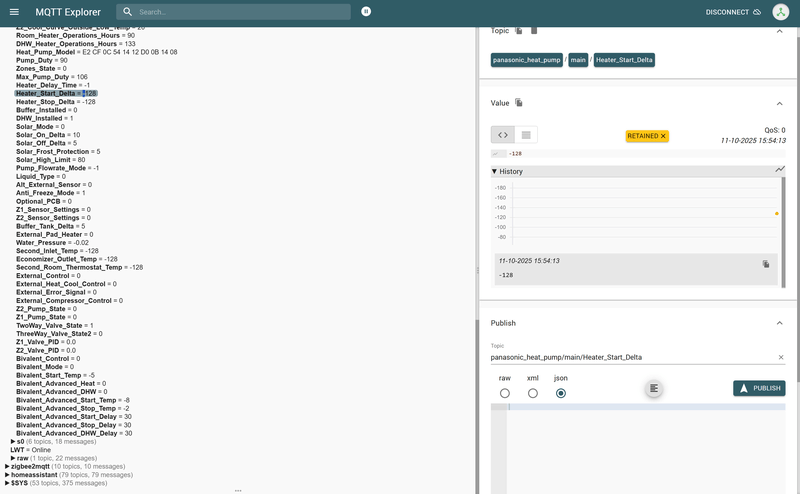Select the External_Control topic
Image resolution: width=800 pixels, height=494 pixels.
pyautogui.click(x=48, y=276)
